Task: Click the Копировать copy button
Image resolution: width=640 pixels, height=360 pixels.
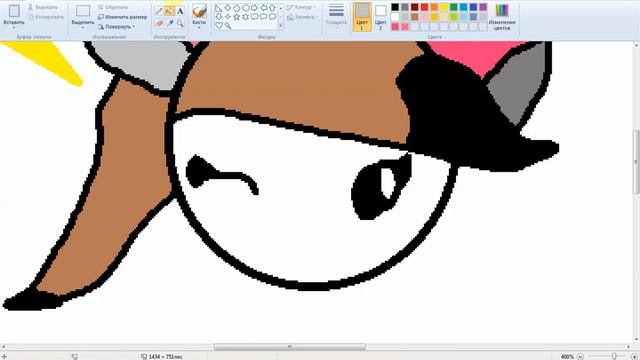Action: coord(46,17)
